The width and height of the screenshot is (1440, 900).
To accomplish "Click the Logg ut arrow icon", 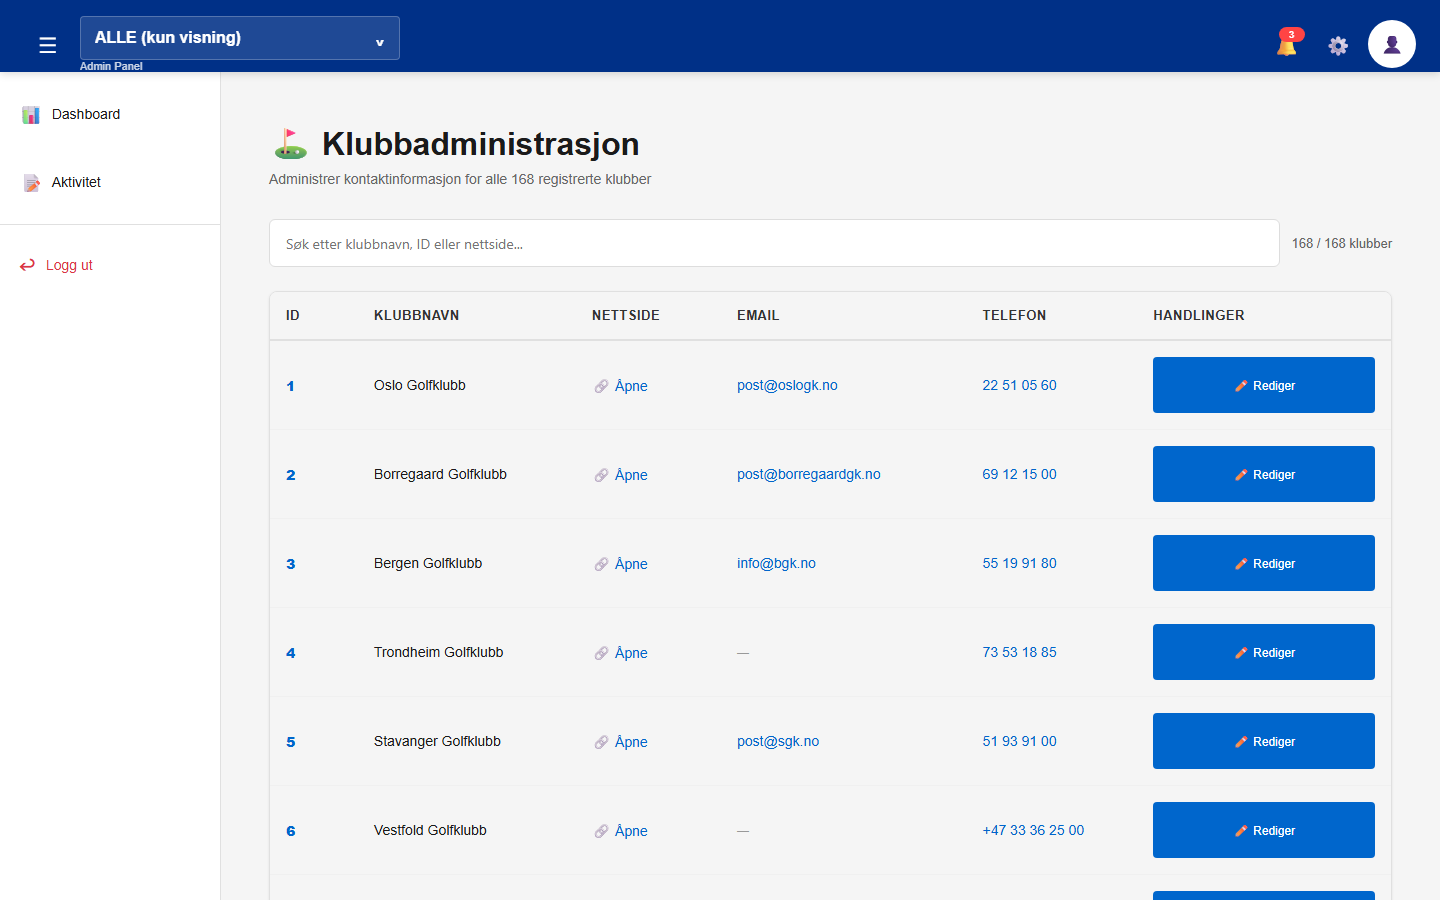I will click(27, 265).
